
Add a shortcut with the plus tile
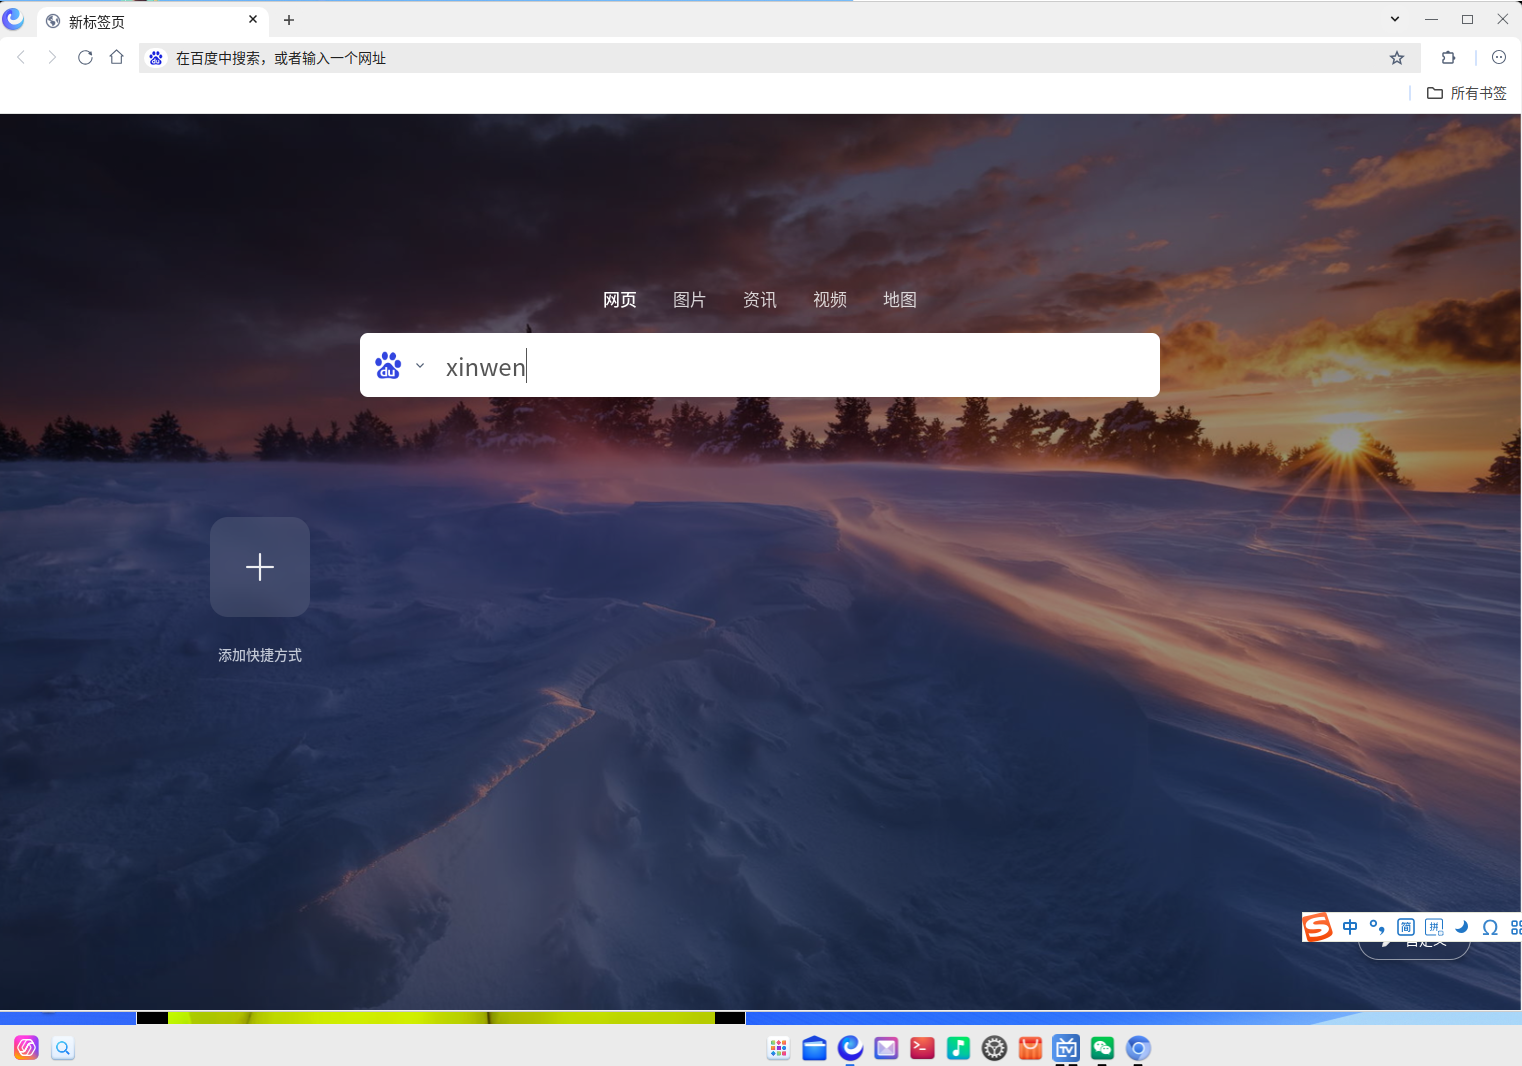click(x=260, y=567)
